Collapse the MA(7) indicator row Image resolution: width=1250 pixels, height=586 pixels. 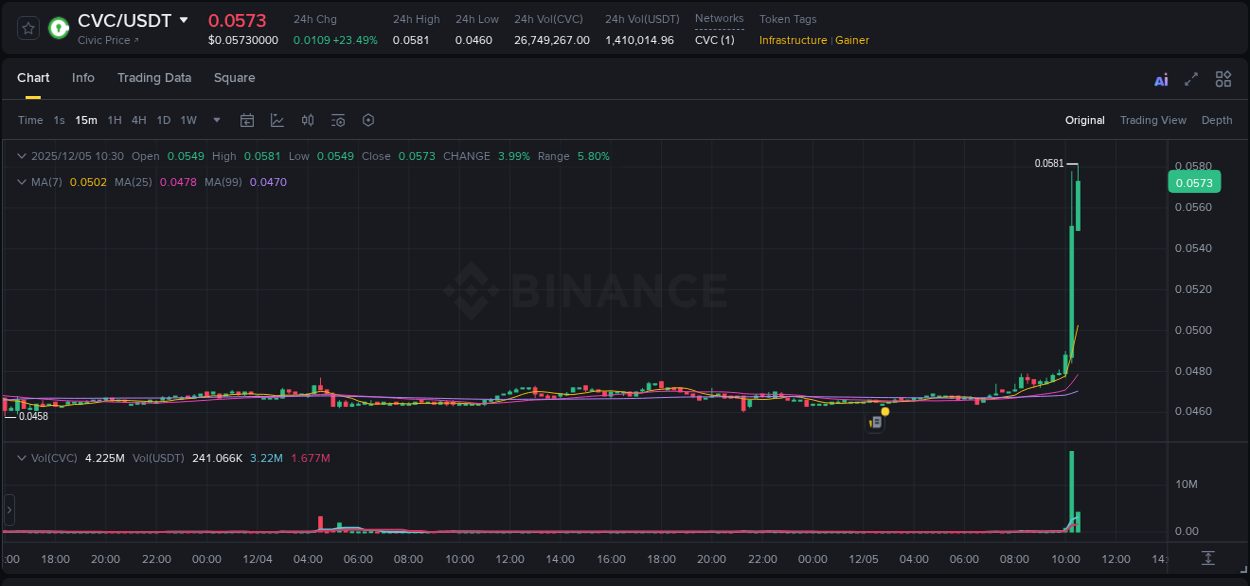pos(21,182)
